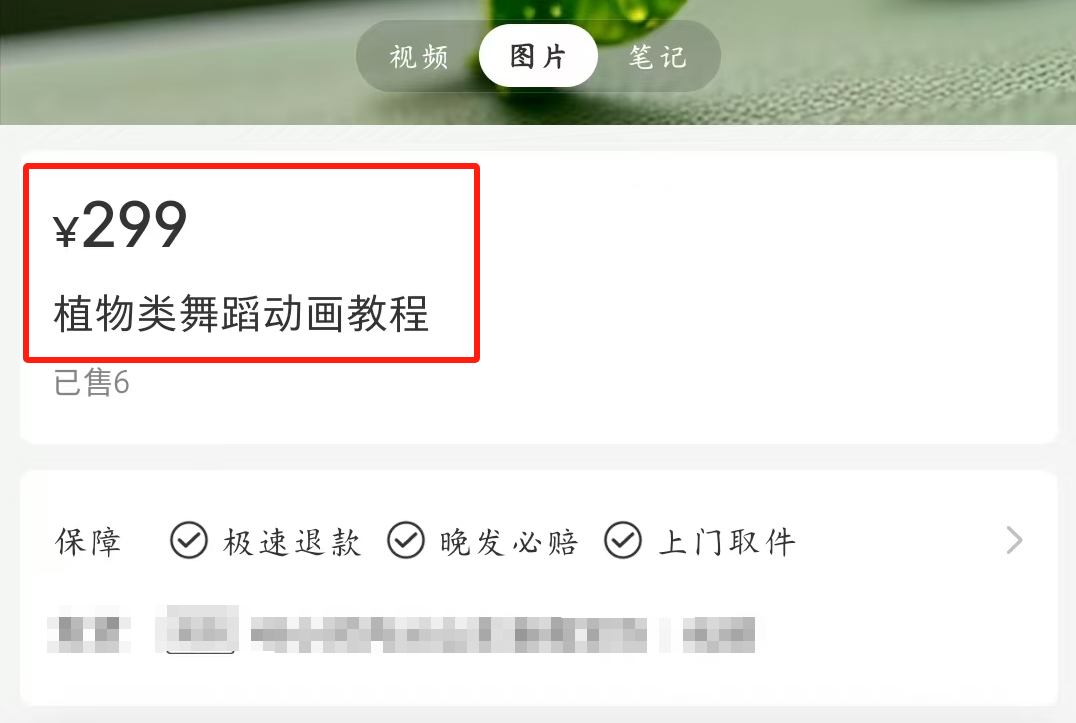The height and width of the screenshot is (723, 1076).
Task: Click the green product image banner
Action: pos(538,62)
